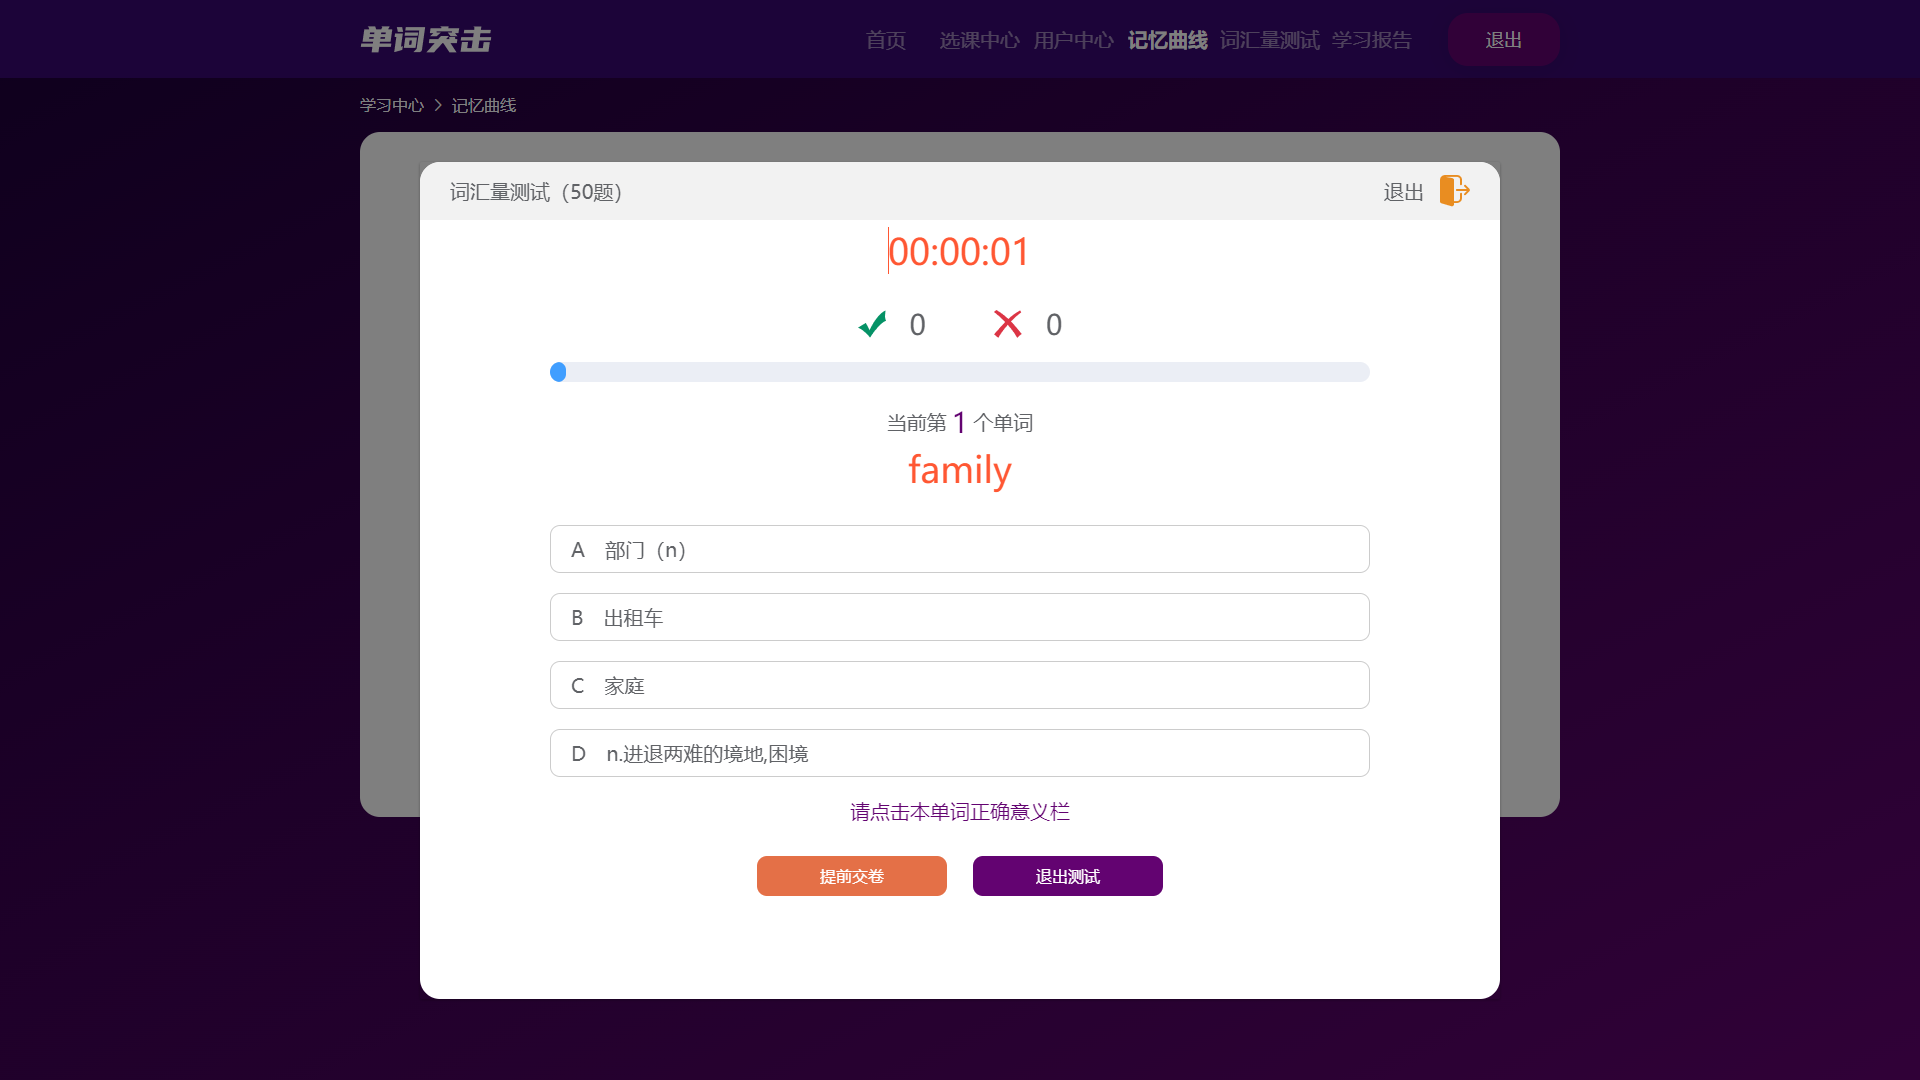1920x1080 pixels.
Task: Click the red X wrong-count icon
Action: (1007, 324)
